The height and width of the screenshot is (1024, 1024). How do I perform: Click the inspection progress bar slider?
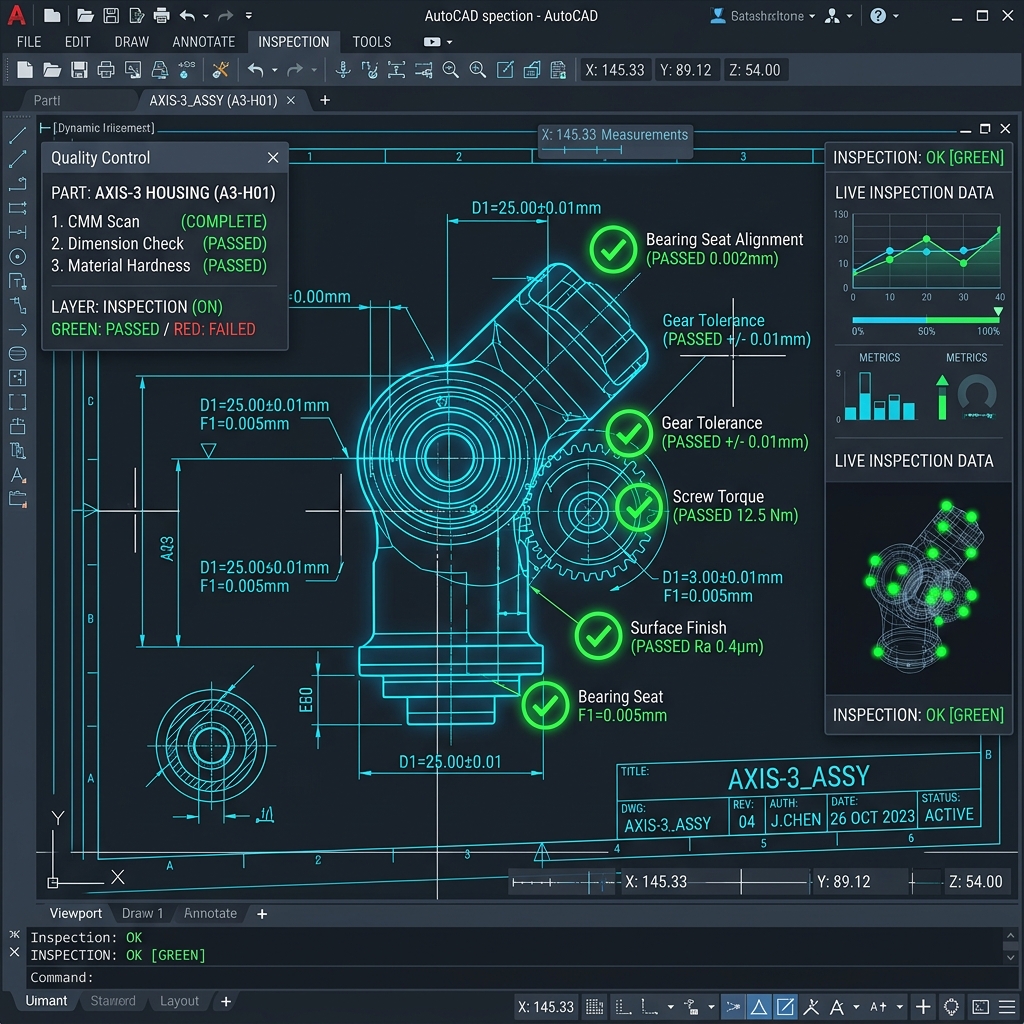925,319
